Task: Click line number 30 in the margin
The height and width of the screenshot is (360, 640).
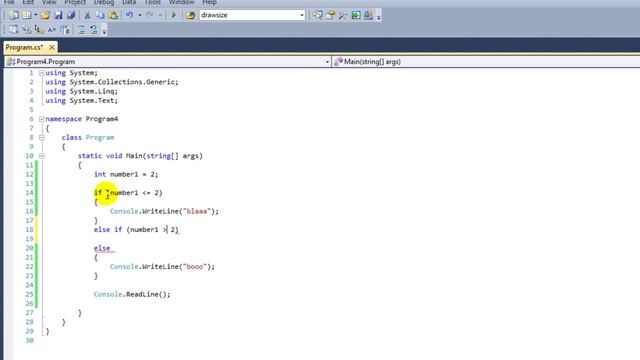Action: pyautogui.click(x=29, y=340)
